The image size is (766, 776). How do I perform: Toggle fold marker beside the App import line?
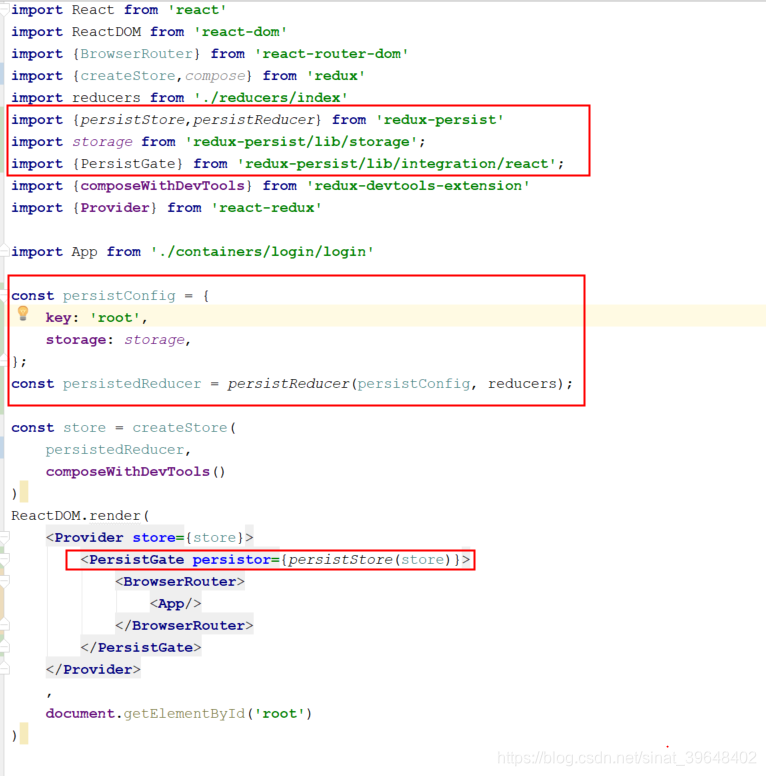[4, 251]
